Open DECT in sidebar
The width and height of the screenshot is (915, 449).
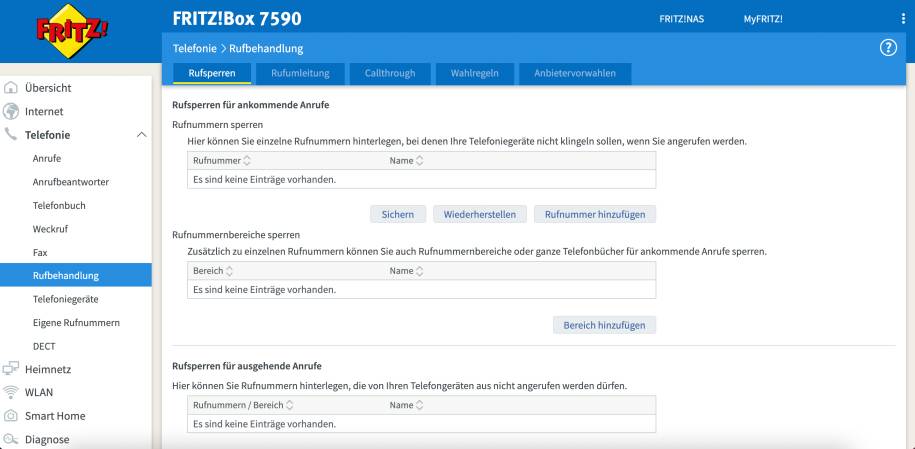[44, 346]
